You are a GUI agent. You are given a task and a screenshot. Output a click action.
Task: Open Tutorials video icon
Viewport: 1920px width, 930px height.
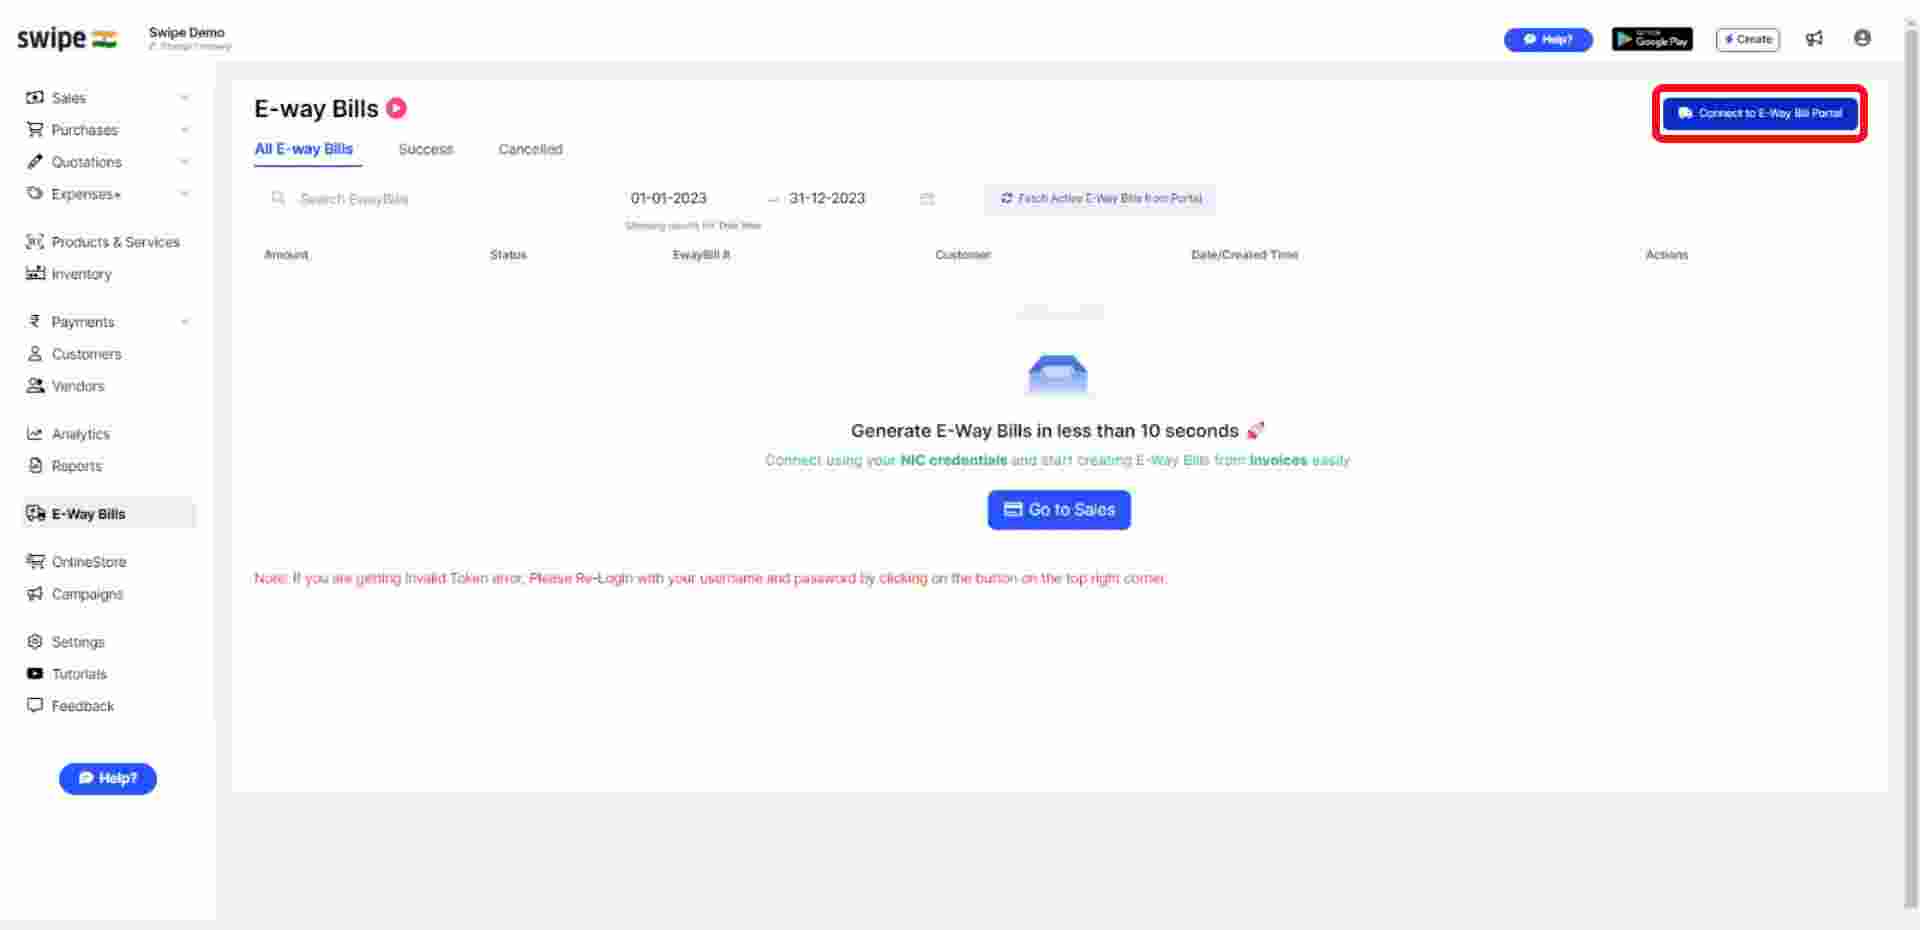(x=35, y=673)
